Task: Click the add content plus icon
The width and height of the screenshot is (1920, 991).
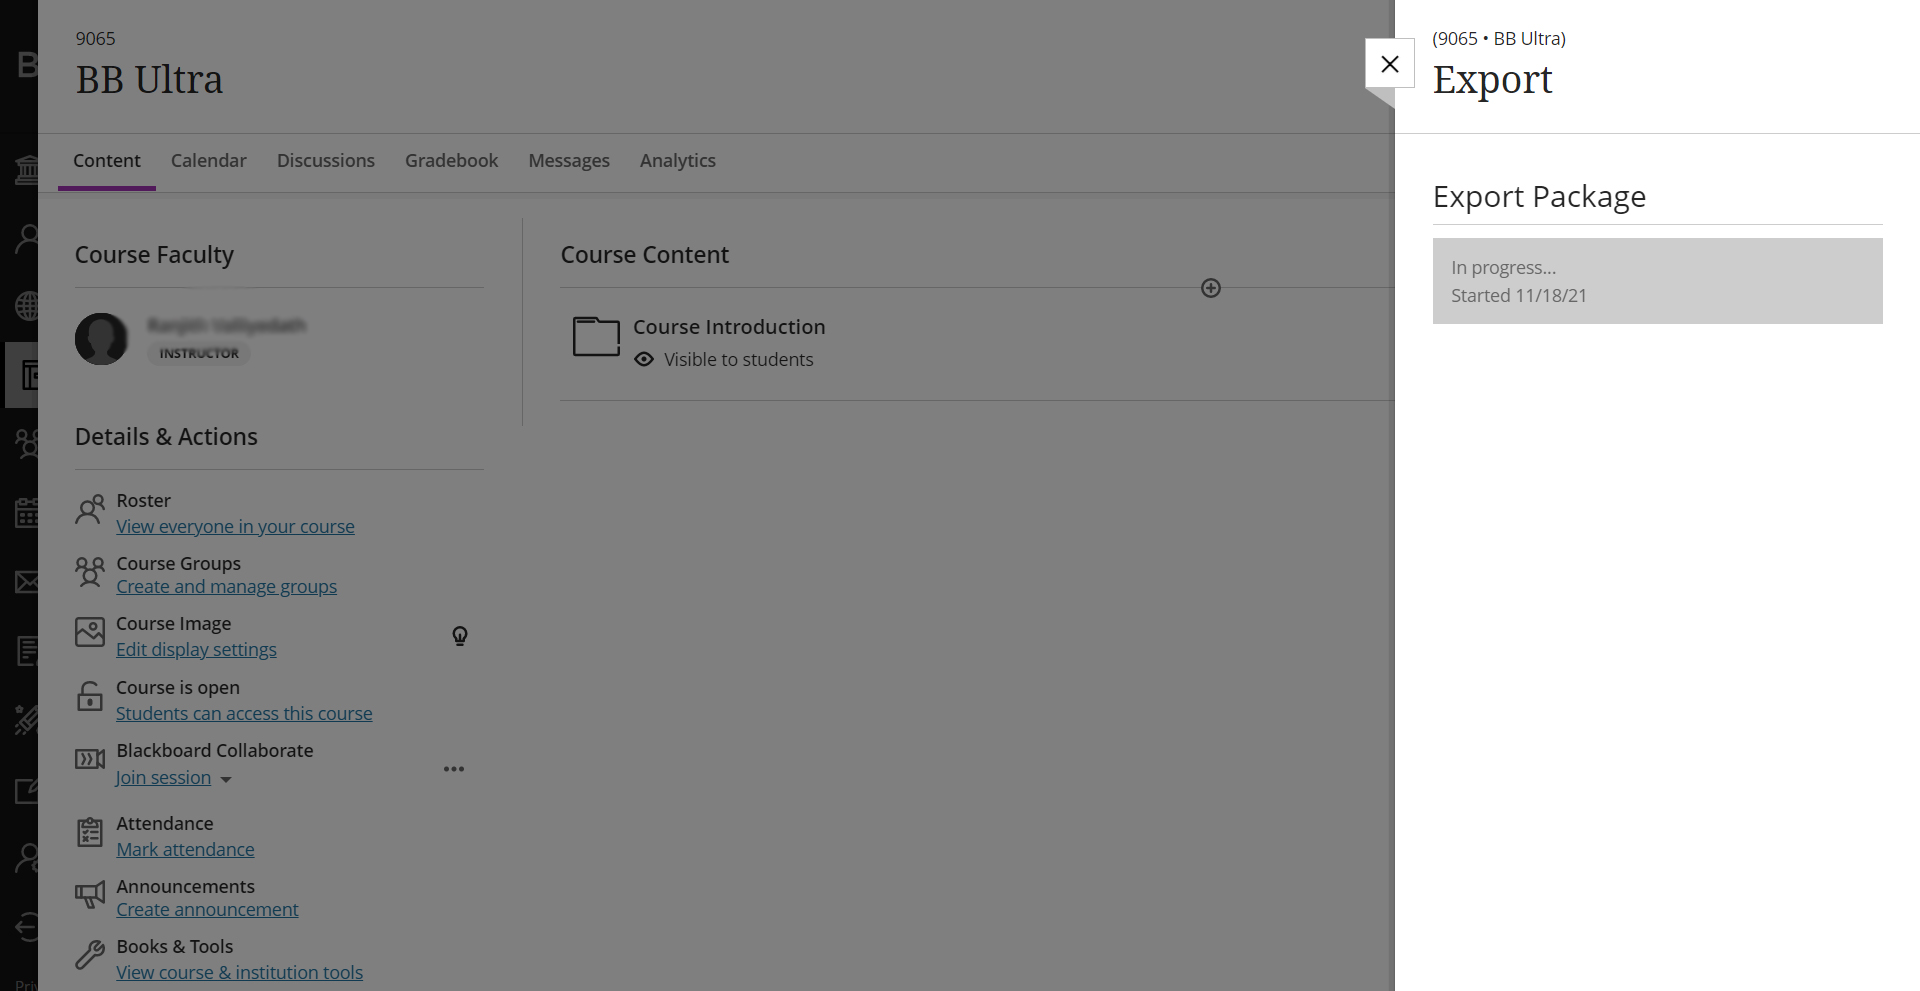Action: coord(1211,288)
